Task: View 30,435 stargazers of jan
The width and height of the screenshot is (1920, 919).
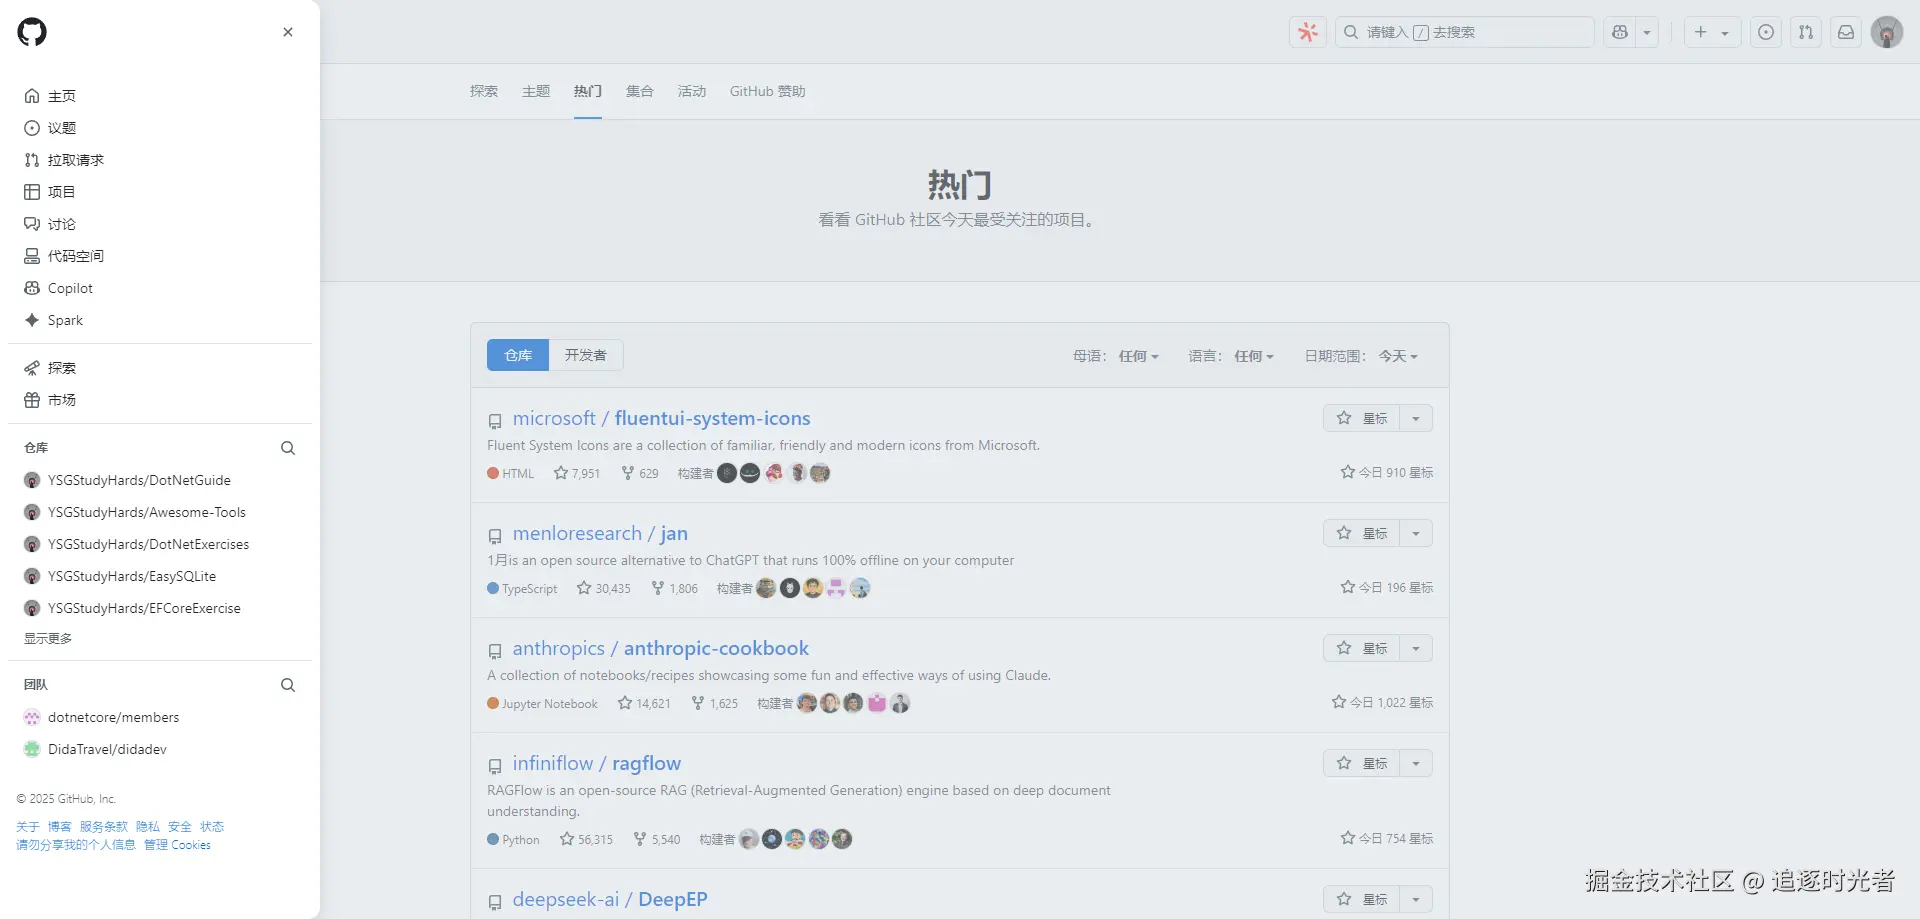Action: (604, 588)
